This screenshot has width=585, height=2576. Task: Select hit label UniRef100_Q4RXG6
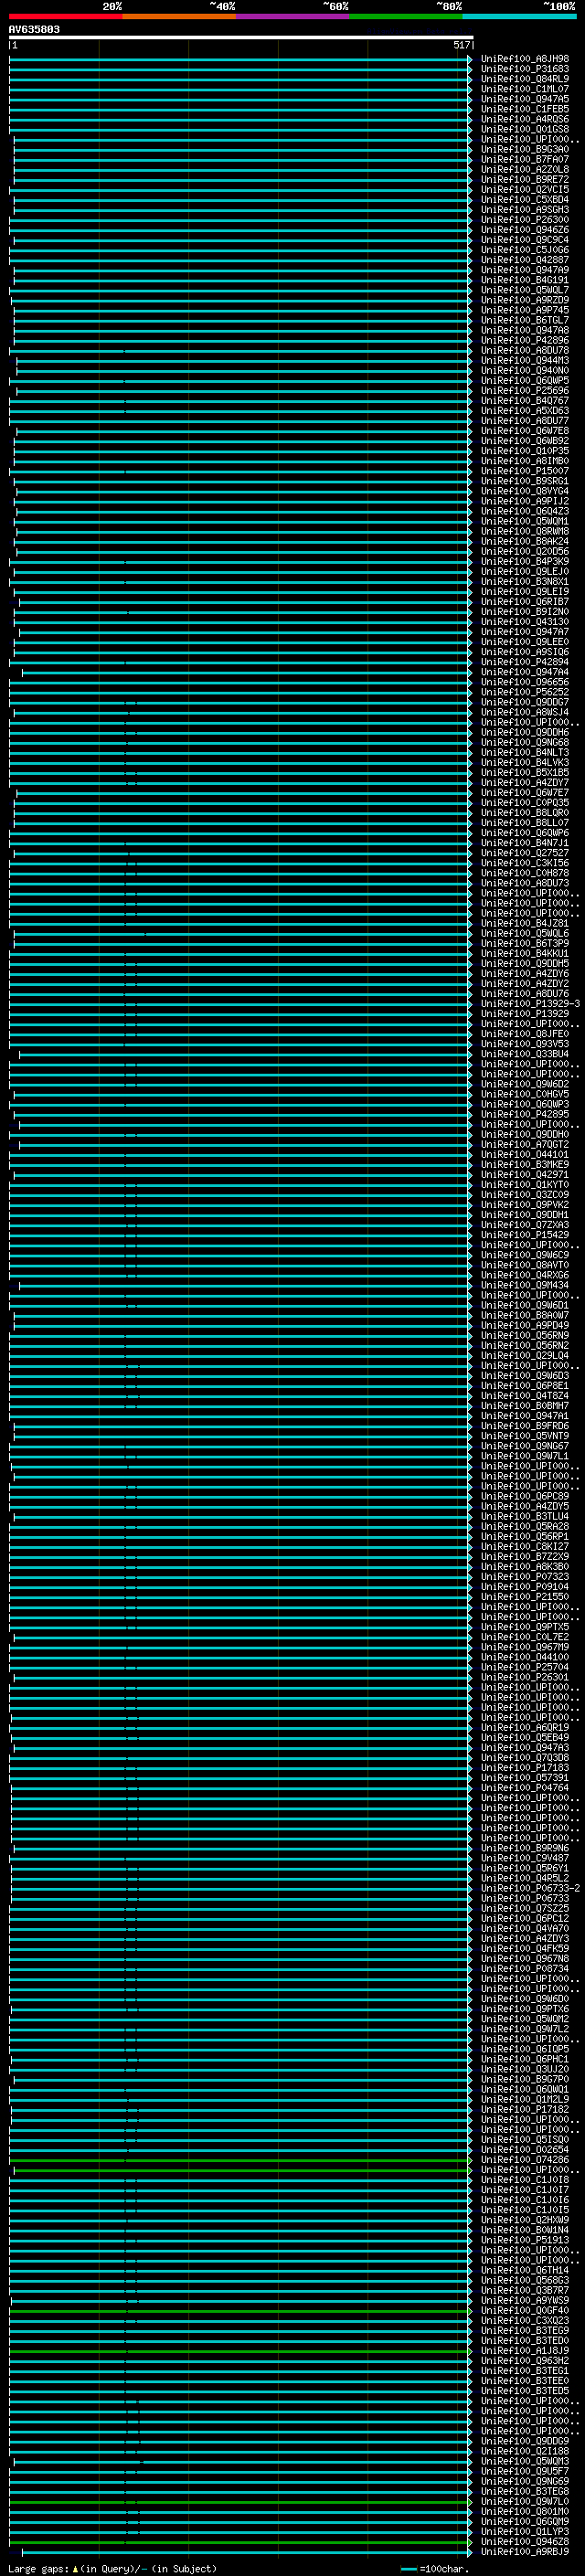coord(524,1275)
